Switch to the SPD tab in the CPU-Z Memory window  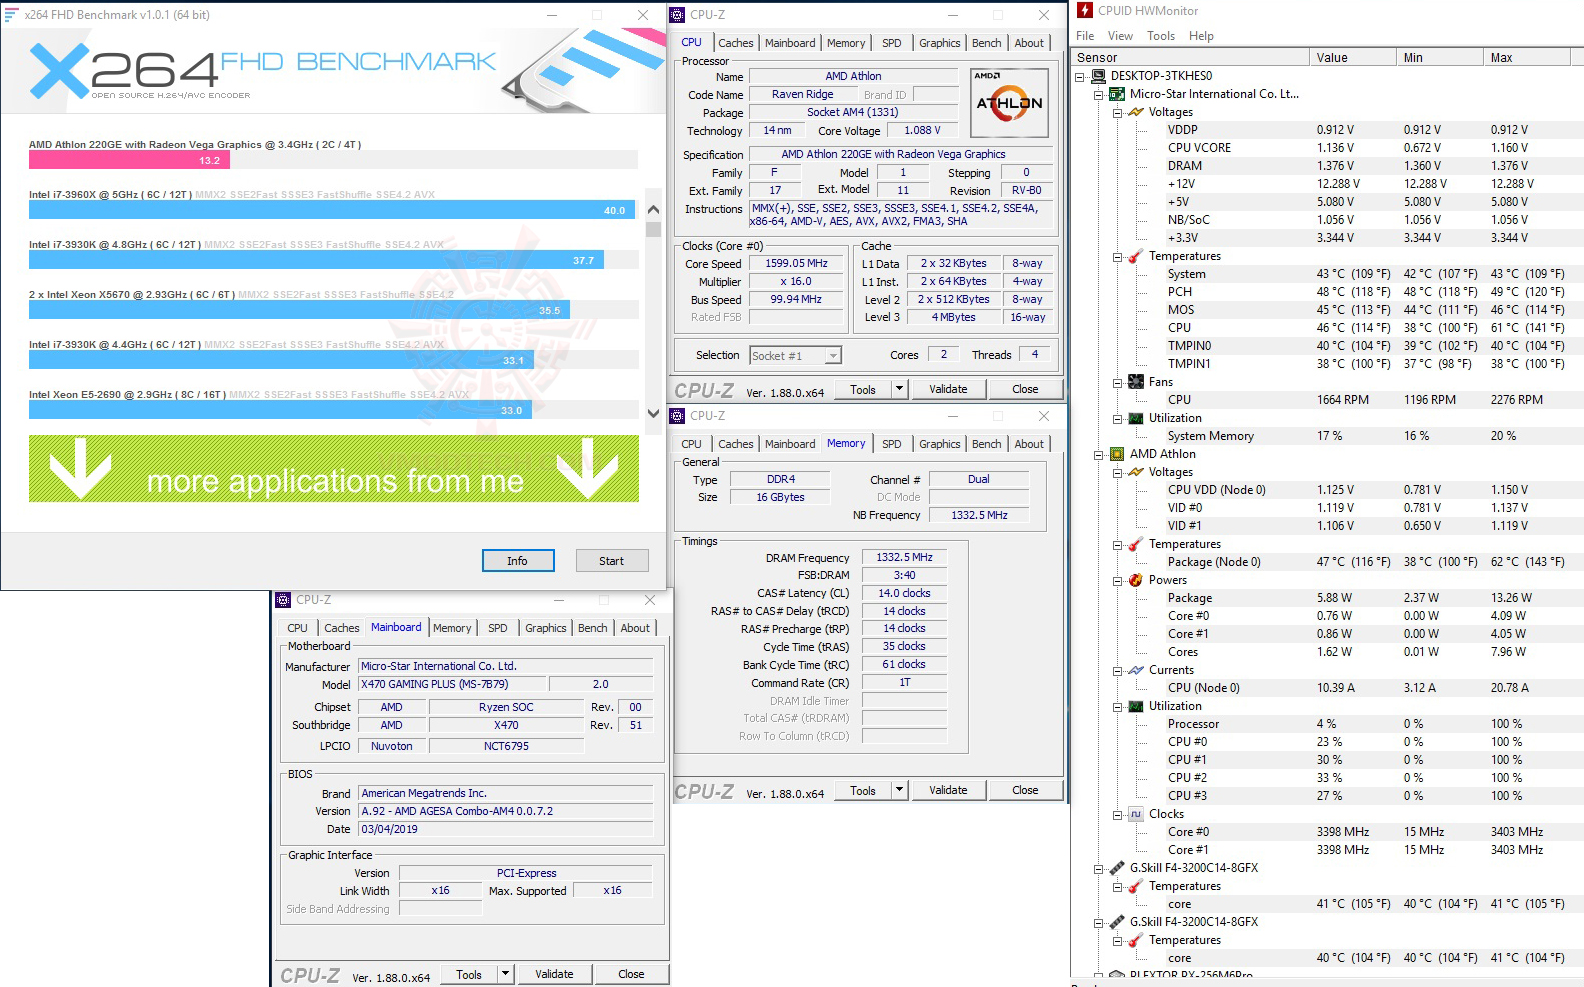(x=892, y=444)
